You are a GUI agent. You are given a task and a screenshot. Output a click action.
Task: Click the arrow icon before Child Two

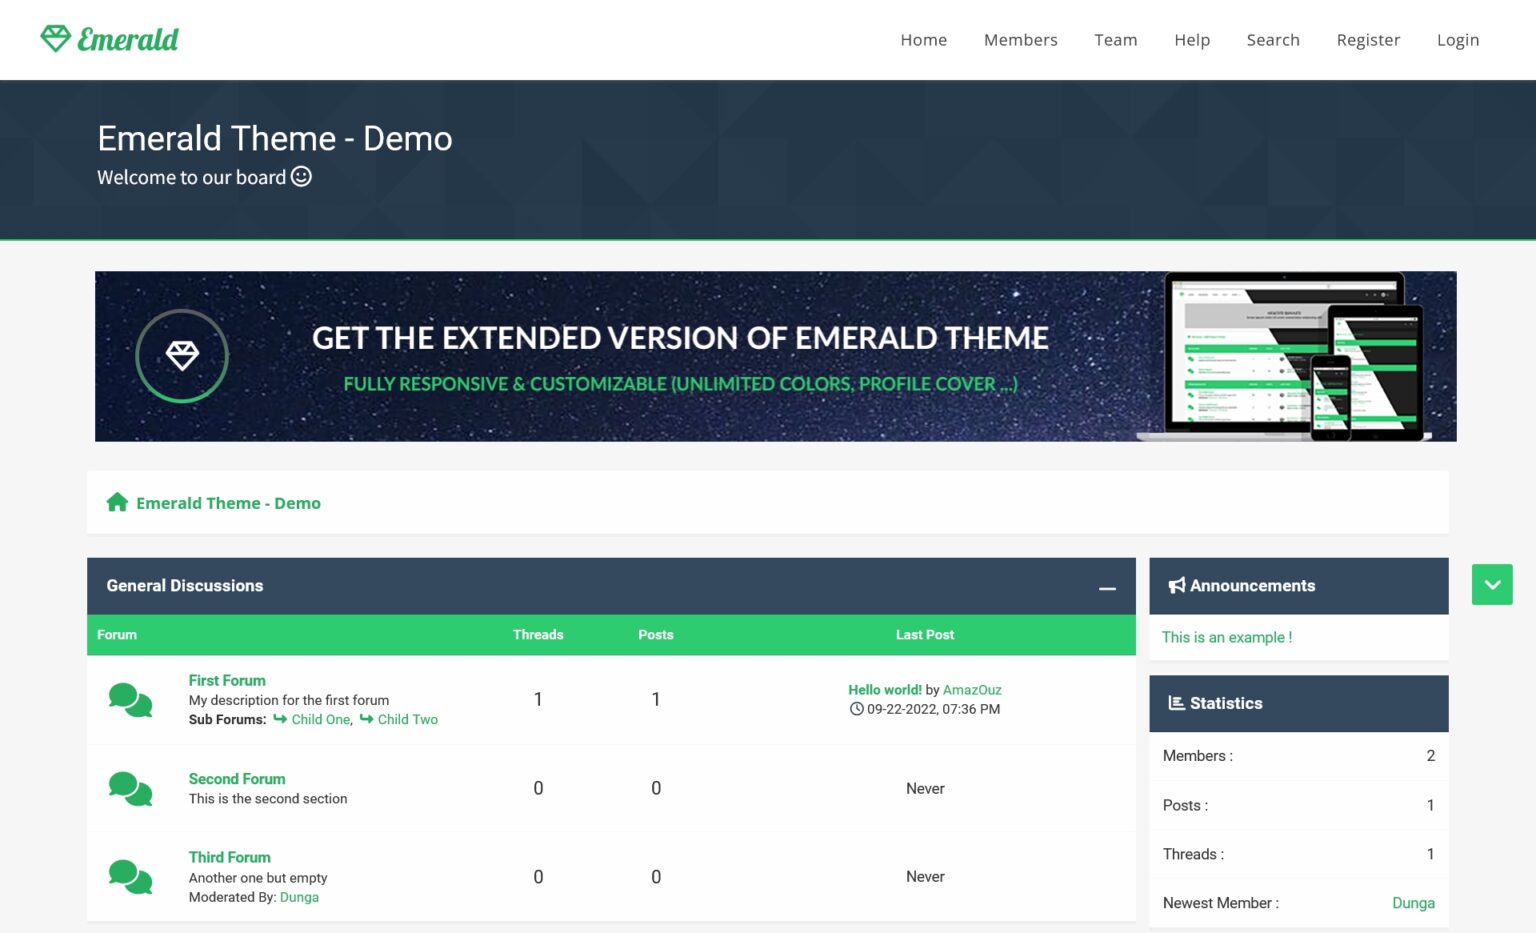(x=367, y=719)
